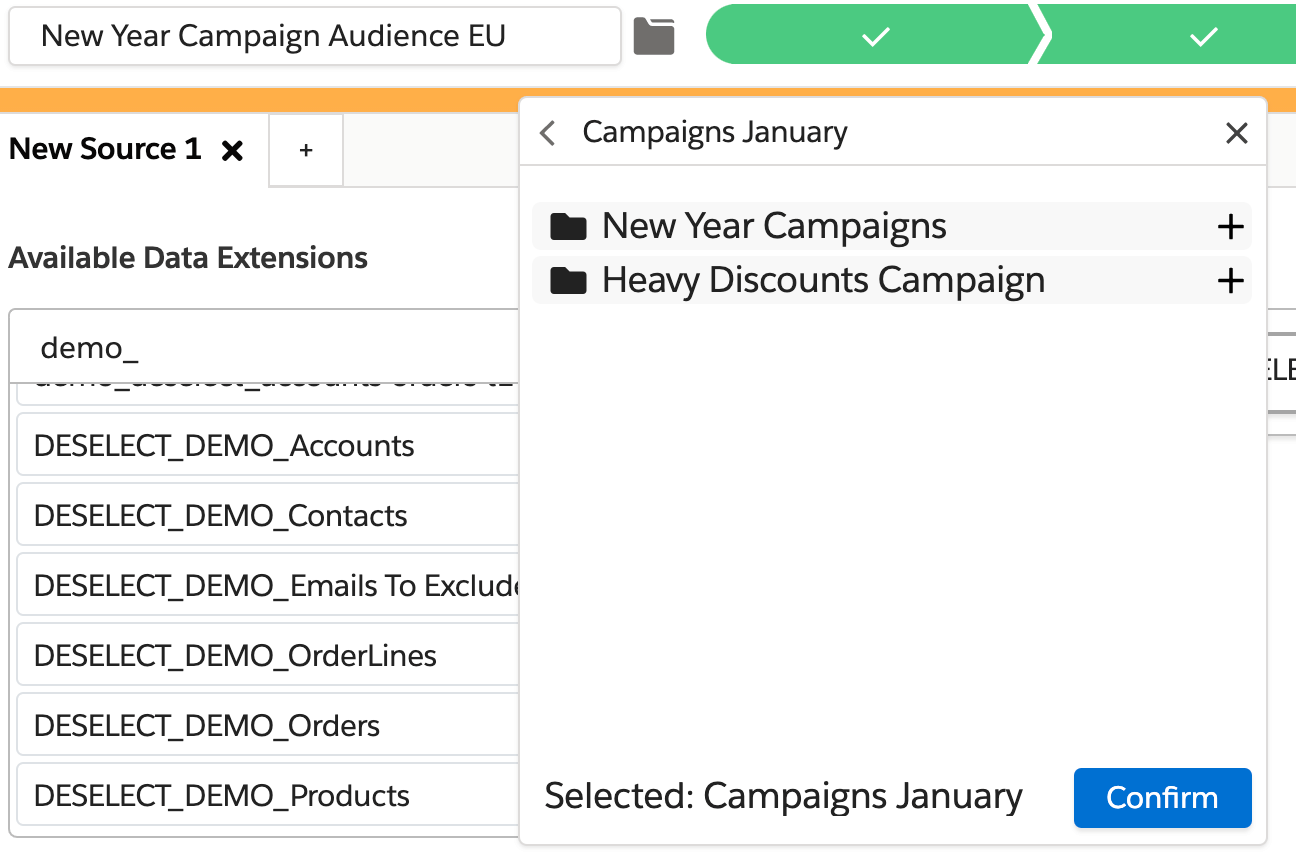Choose DESELECT_DEMO_Products data extension
Screen dimensions: 1296x862
222,796
